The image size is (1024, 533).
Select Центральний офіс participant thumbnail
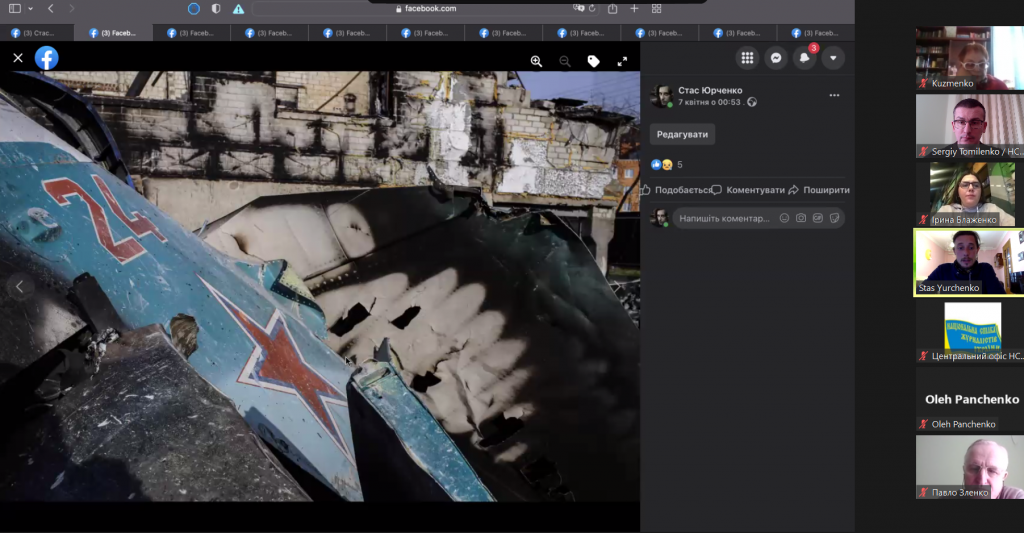[969, 331]
